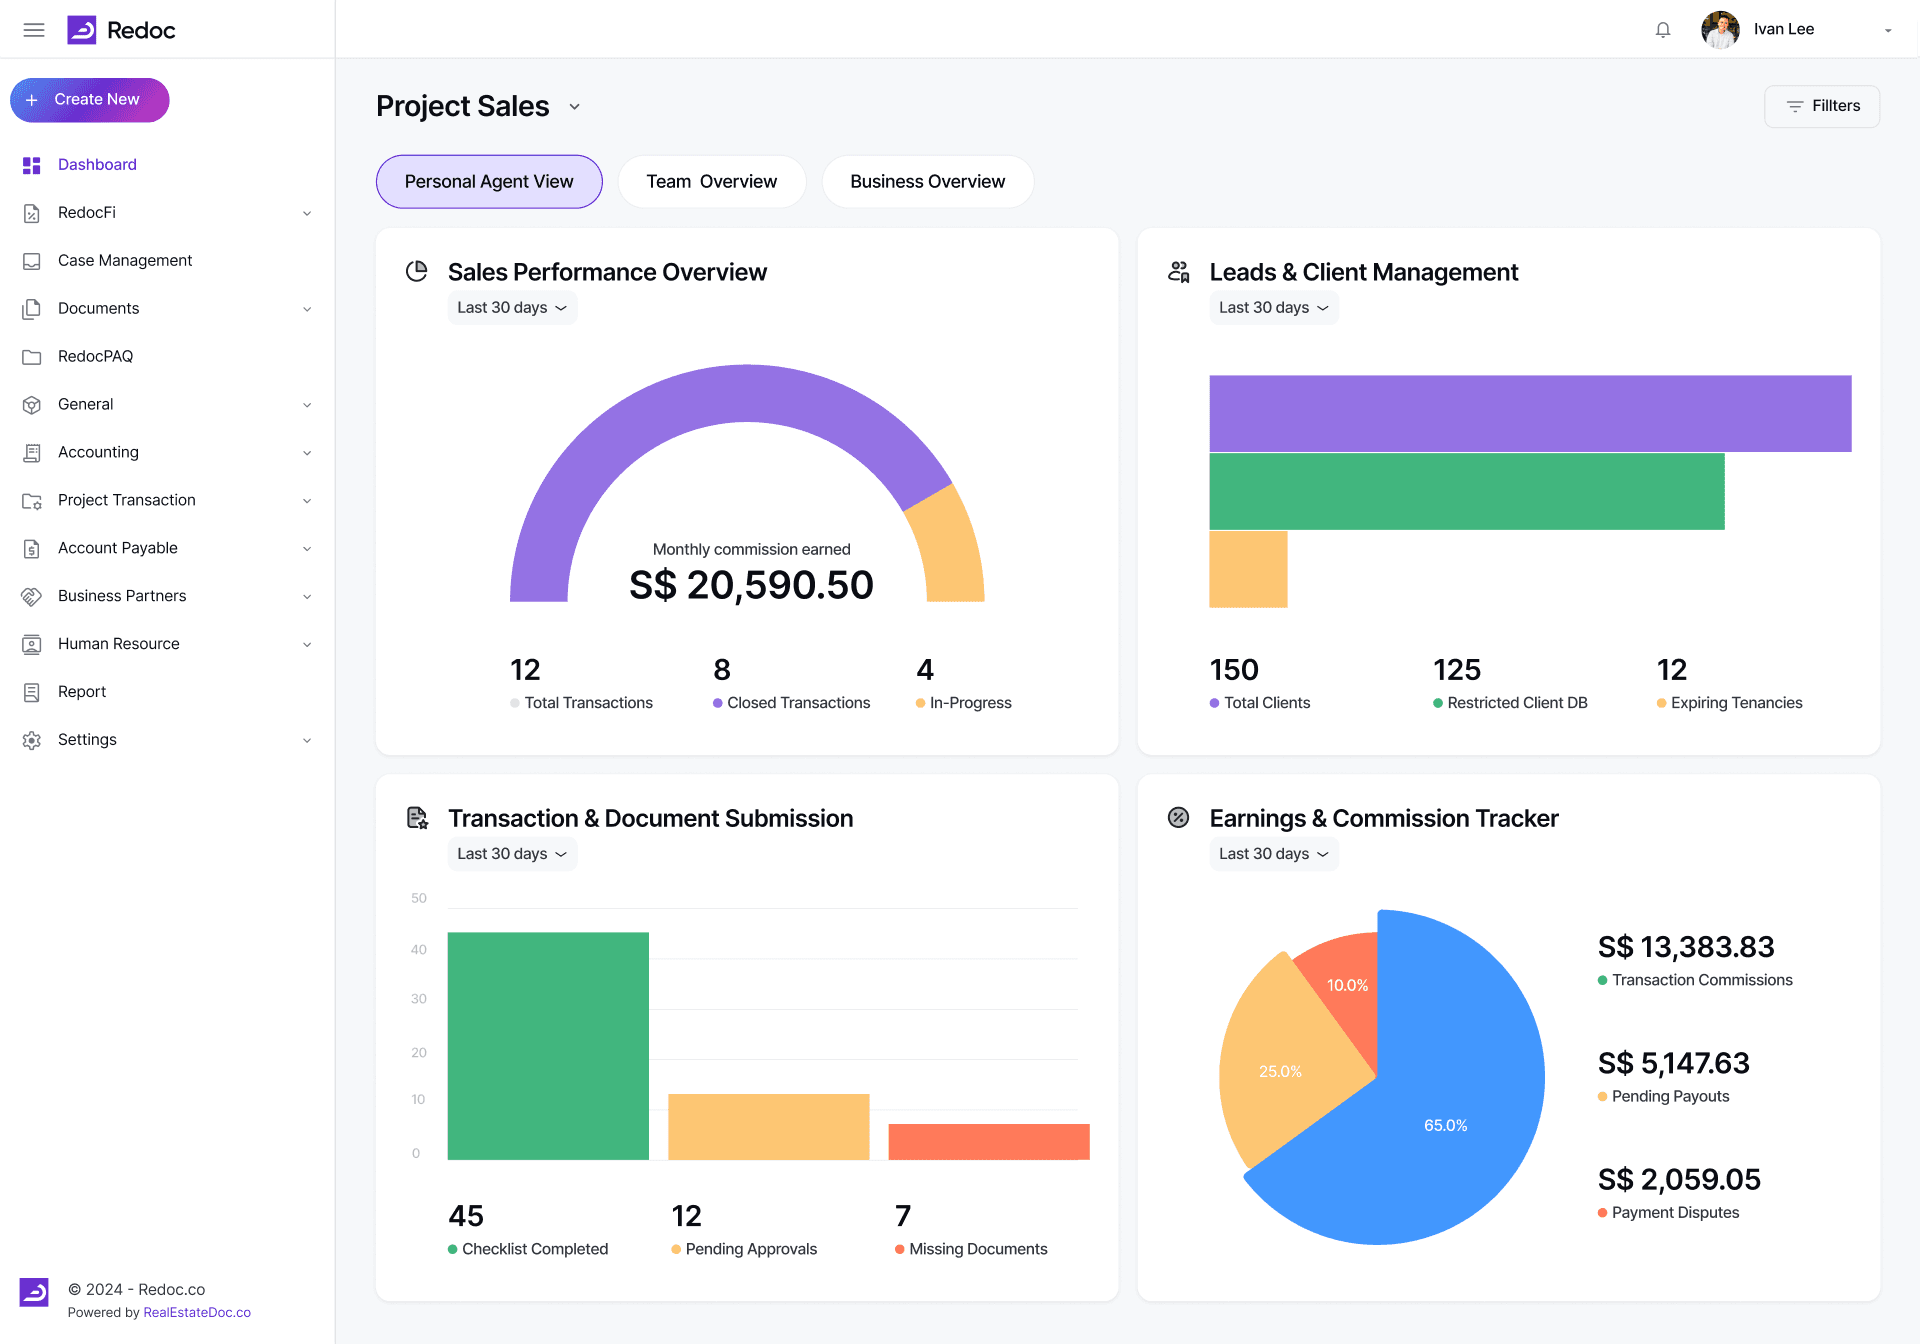Image resolution: width=1920 pixels, height=1344 pixels.
Task: Expand the Accounting sidebar section
Action: click(167, 452)
